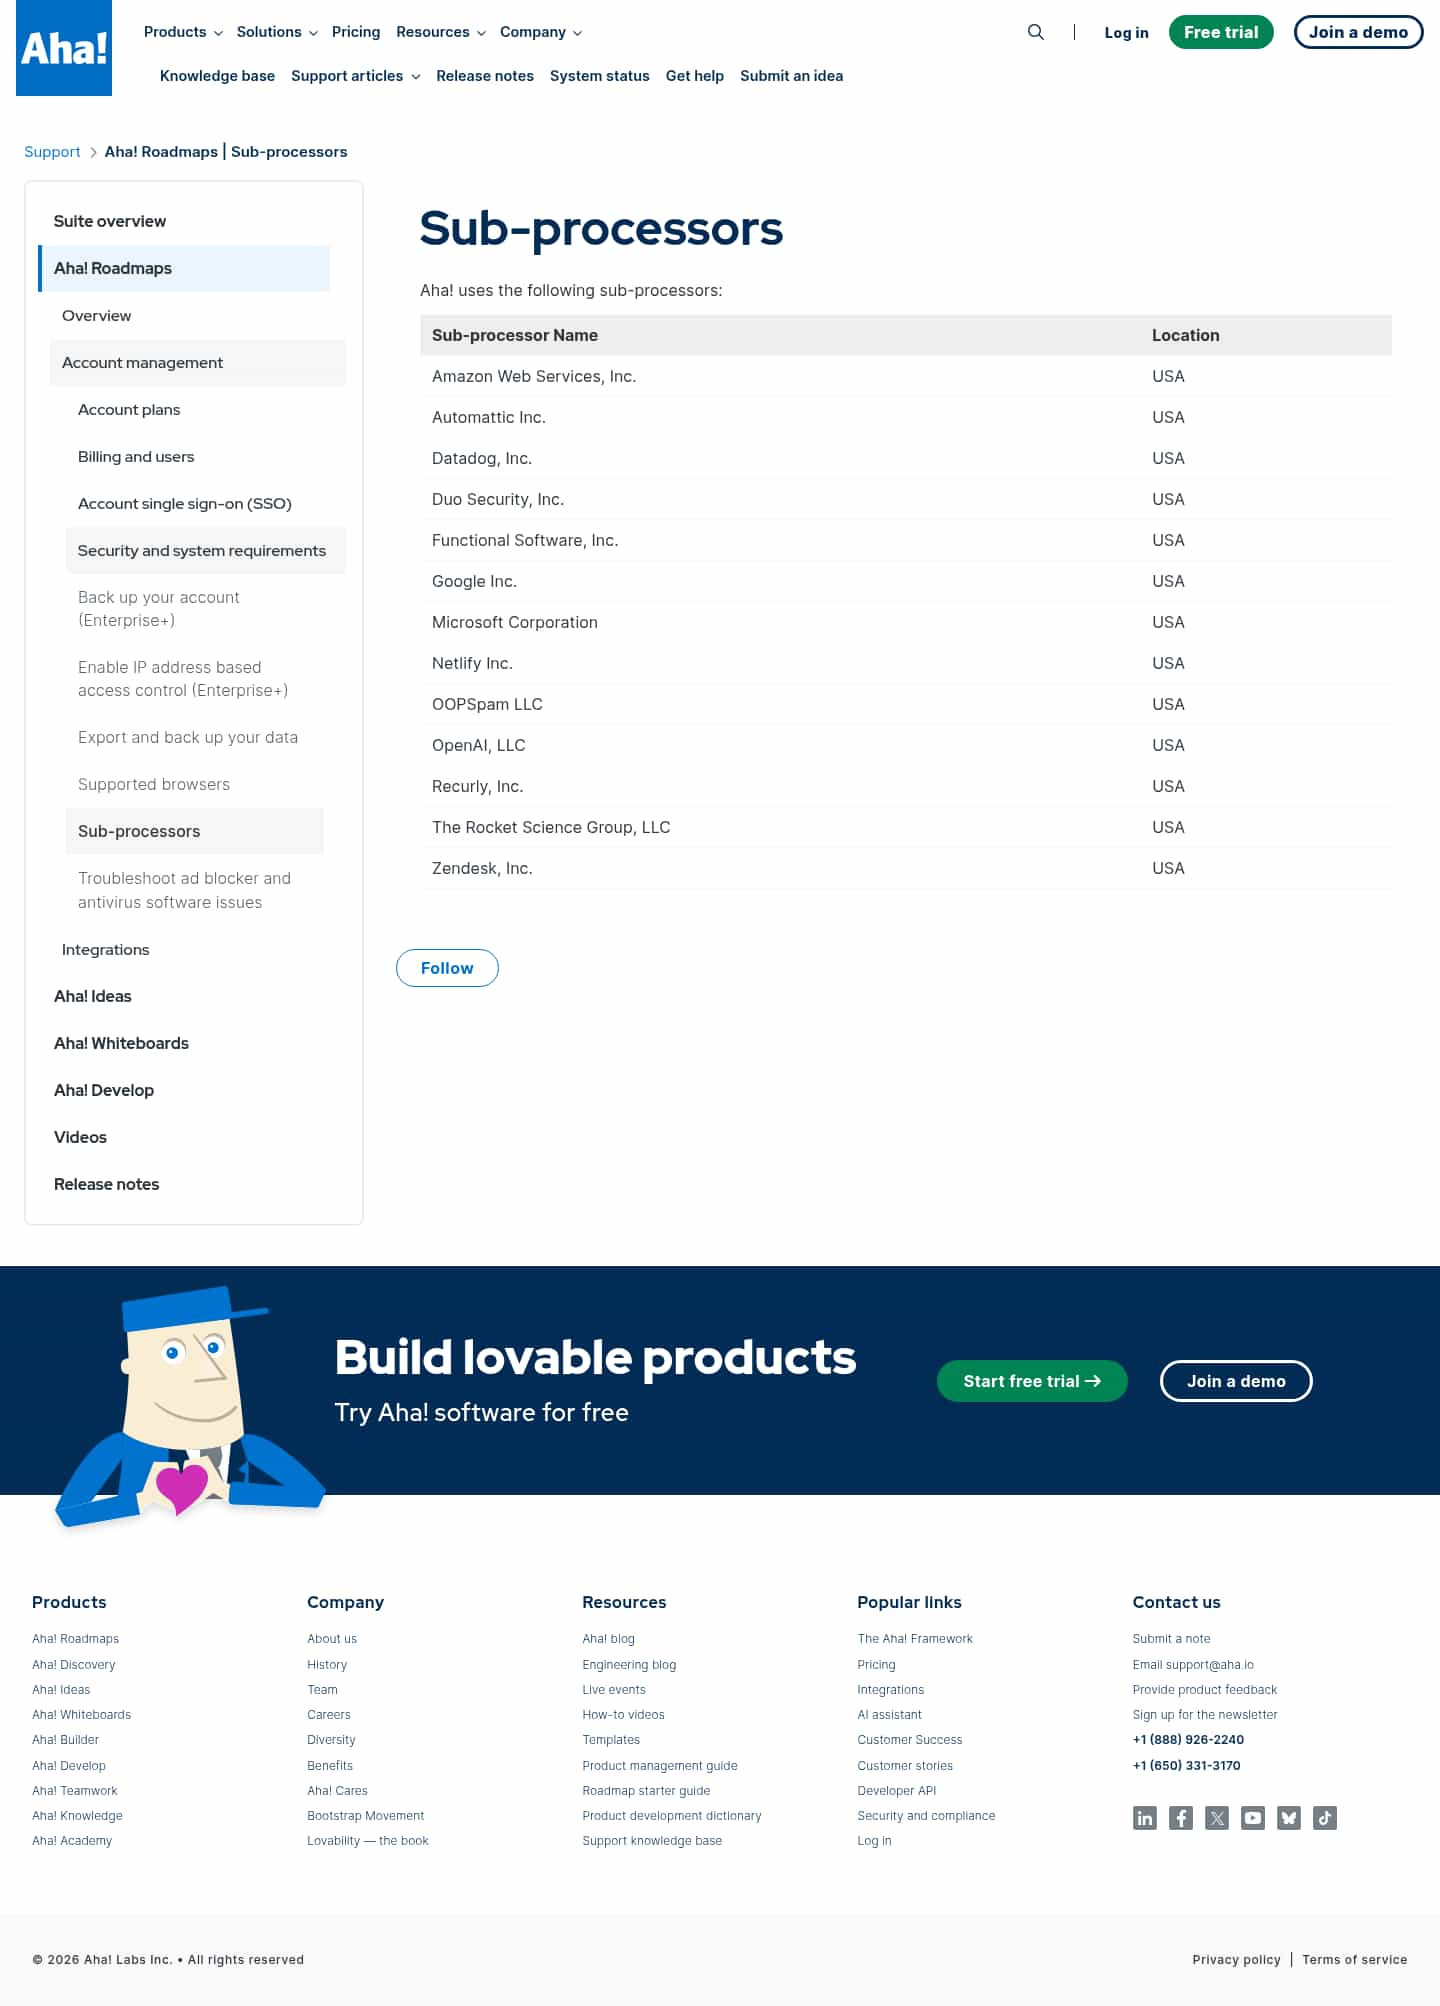Image resolution: width=1440 pixels, height=2006 pixels.
Task: Expand the Company menu
Action: [541, 32]
